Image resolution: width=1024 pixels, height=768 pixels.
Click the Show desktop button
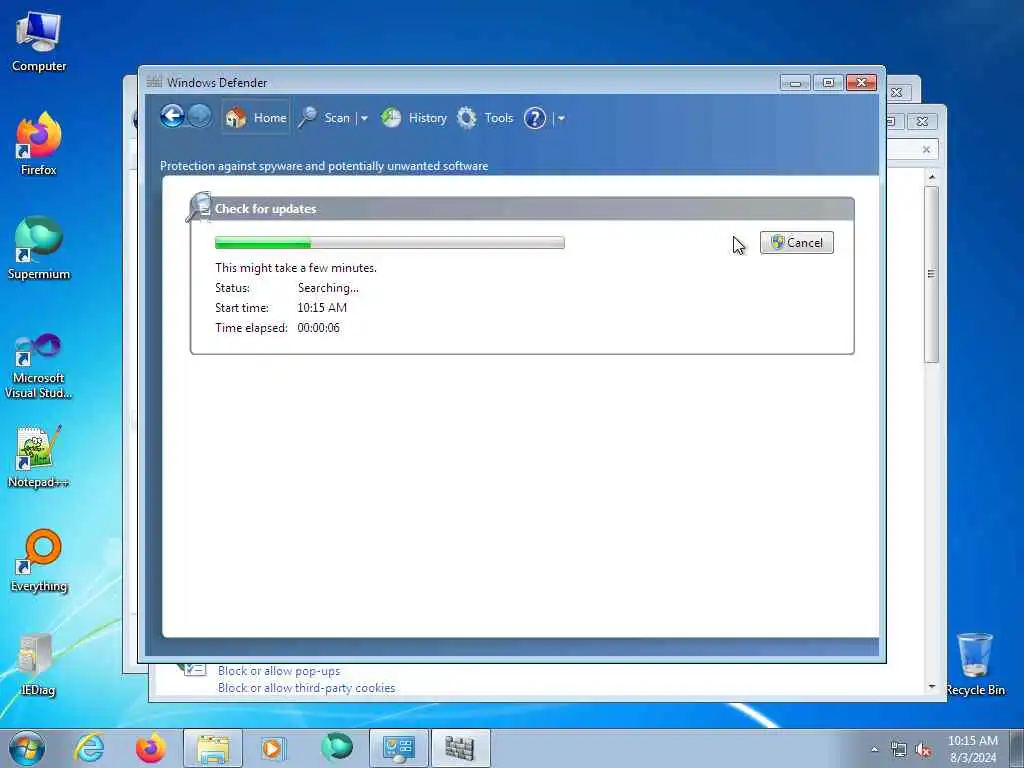coord(1017,748)
